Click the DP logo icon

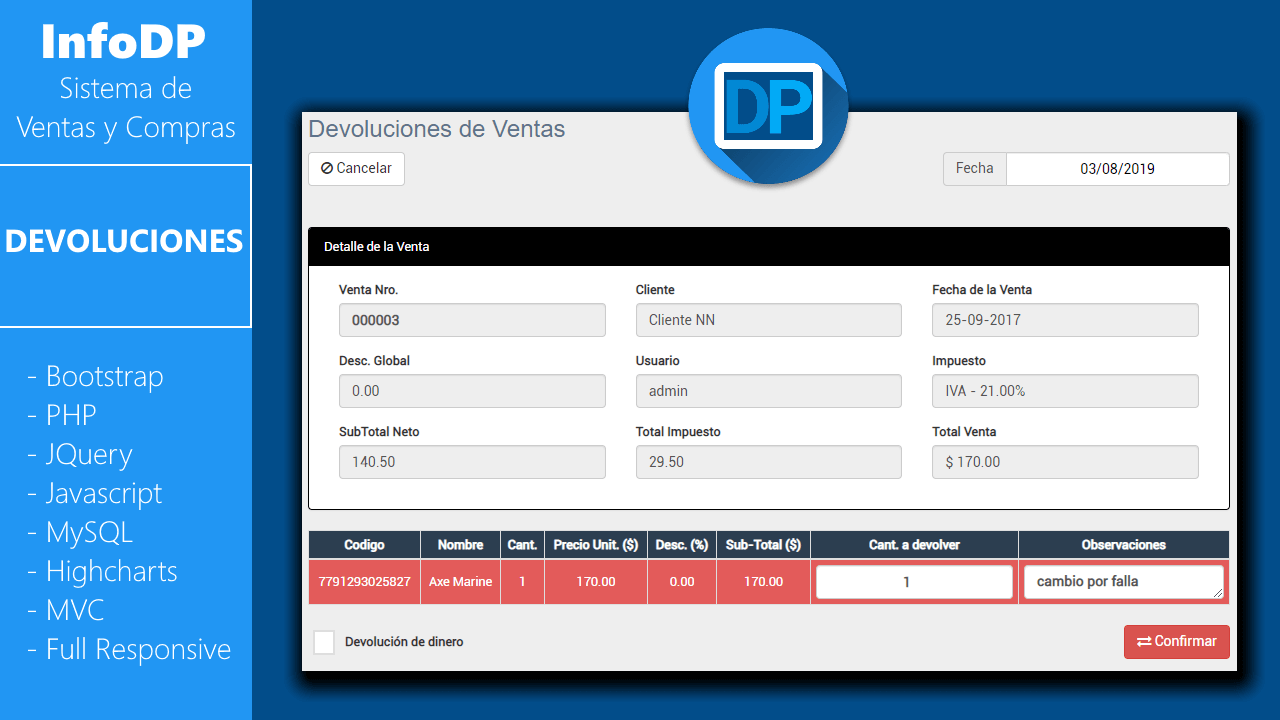click(x=768, y=106)
